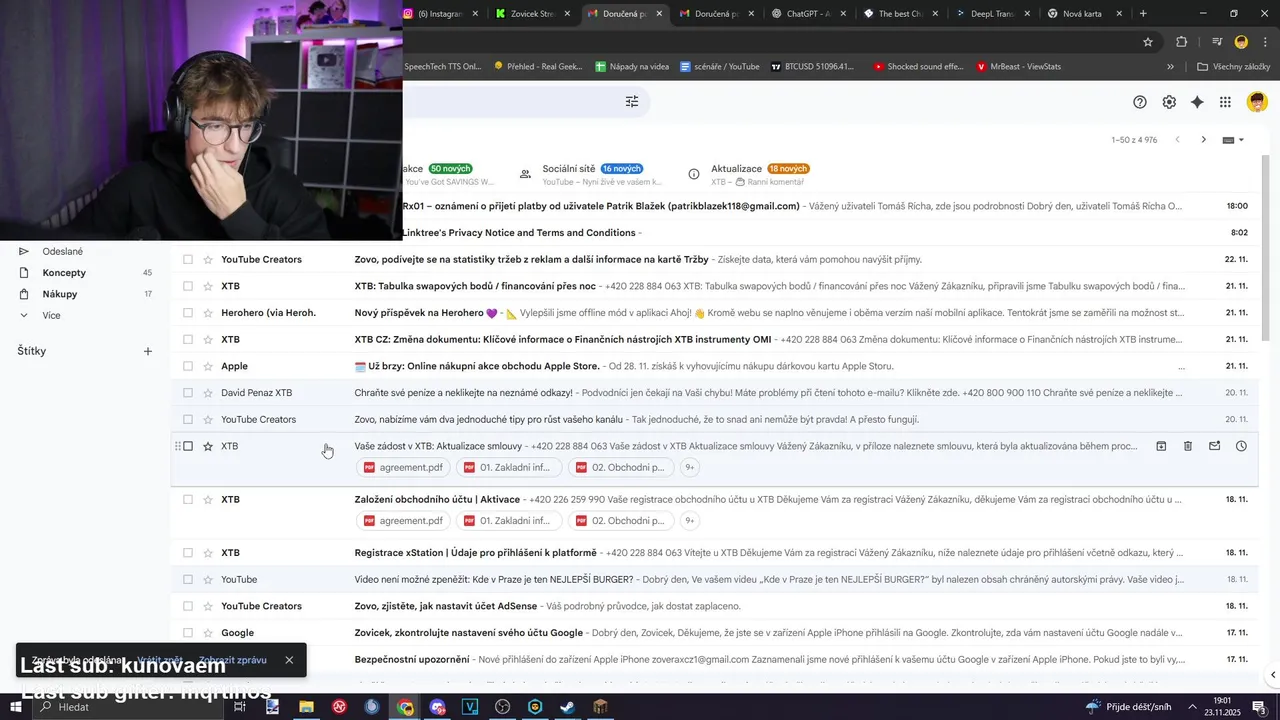Open agreement.pdf in 'Vaše žádost' email

coord(404,467)
